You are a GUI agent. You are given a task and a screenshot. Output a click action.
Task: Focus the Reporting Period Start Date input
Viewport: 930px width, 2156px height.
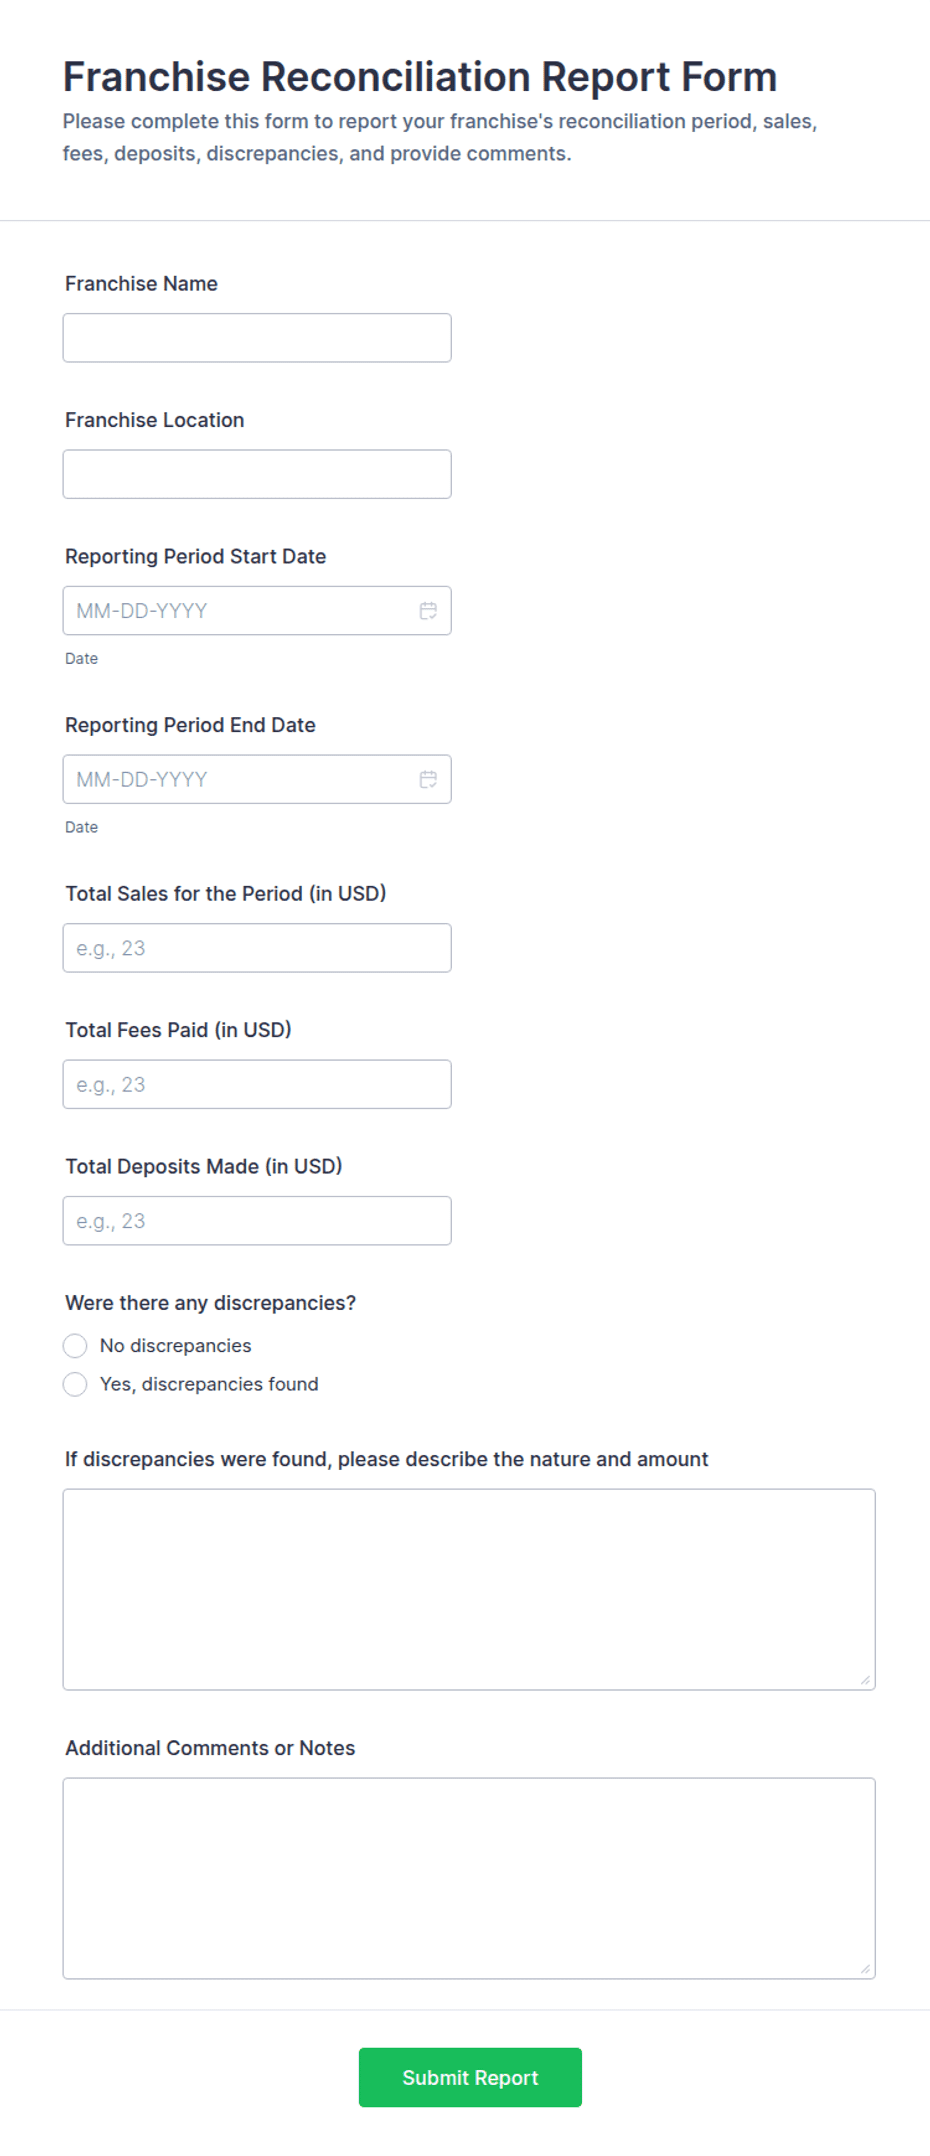[x=230, y=610]
